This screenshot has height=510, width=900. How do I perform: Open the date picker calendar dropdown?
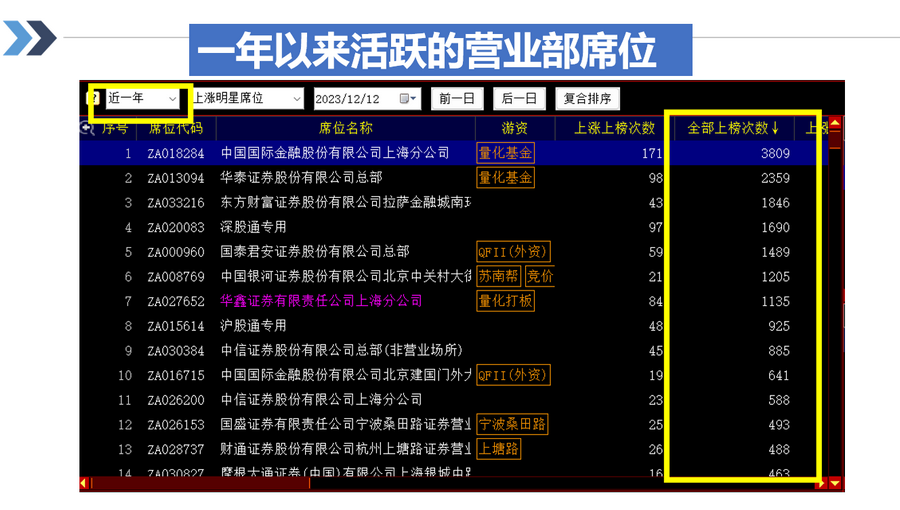pos(408,99)
